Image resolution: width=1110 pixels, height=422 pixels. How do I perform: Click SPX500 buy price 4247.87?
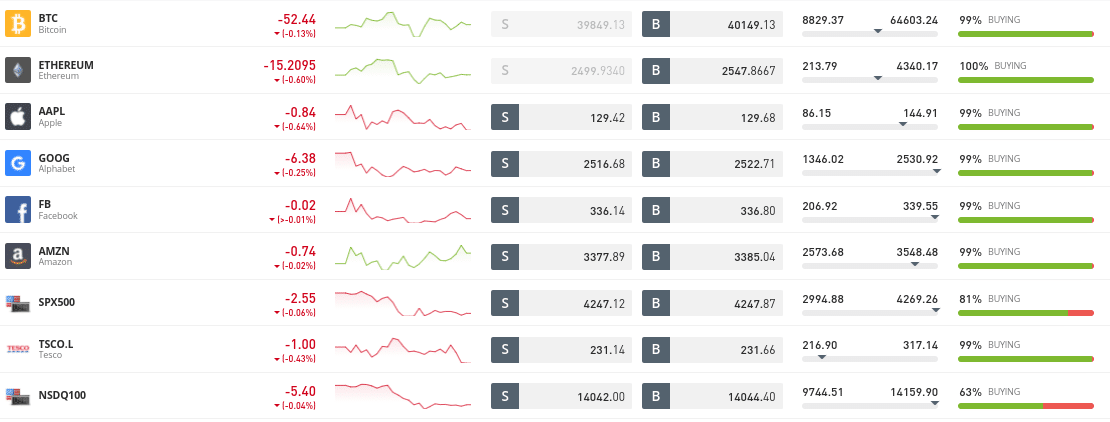755,303
